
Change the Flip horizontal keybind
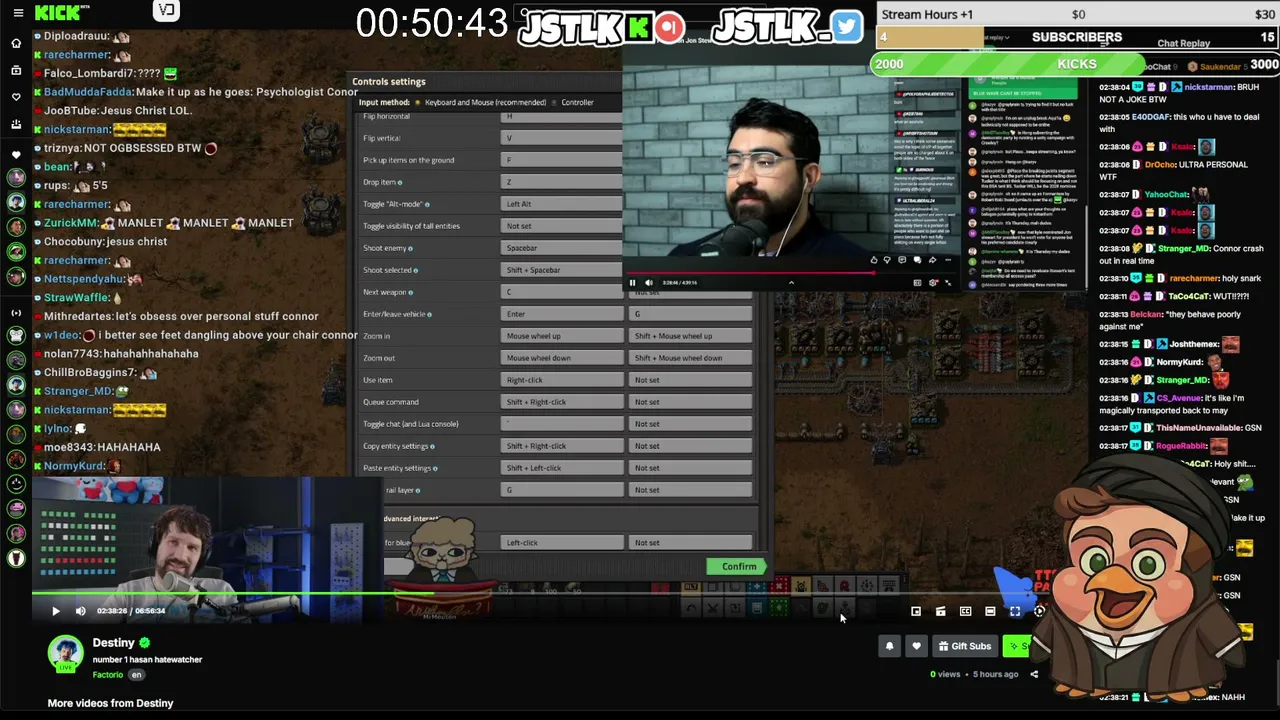(561, 116)
